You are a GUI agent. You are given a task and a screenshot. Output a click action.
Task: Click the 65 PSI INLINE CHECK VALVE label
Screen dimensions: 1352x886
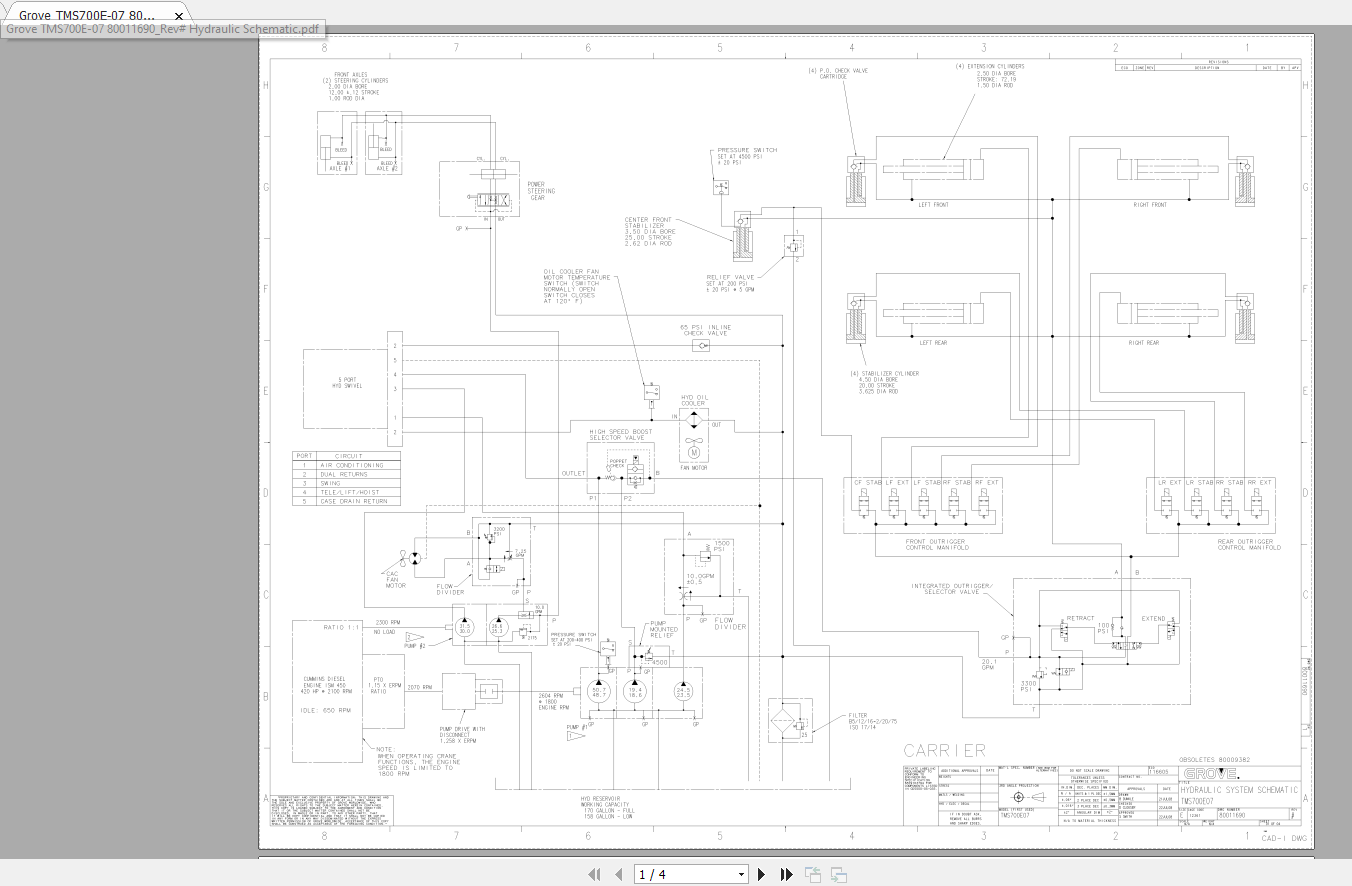706,330
